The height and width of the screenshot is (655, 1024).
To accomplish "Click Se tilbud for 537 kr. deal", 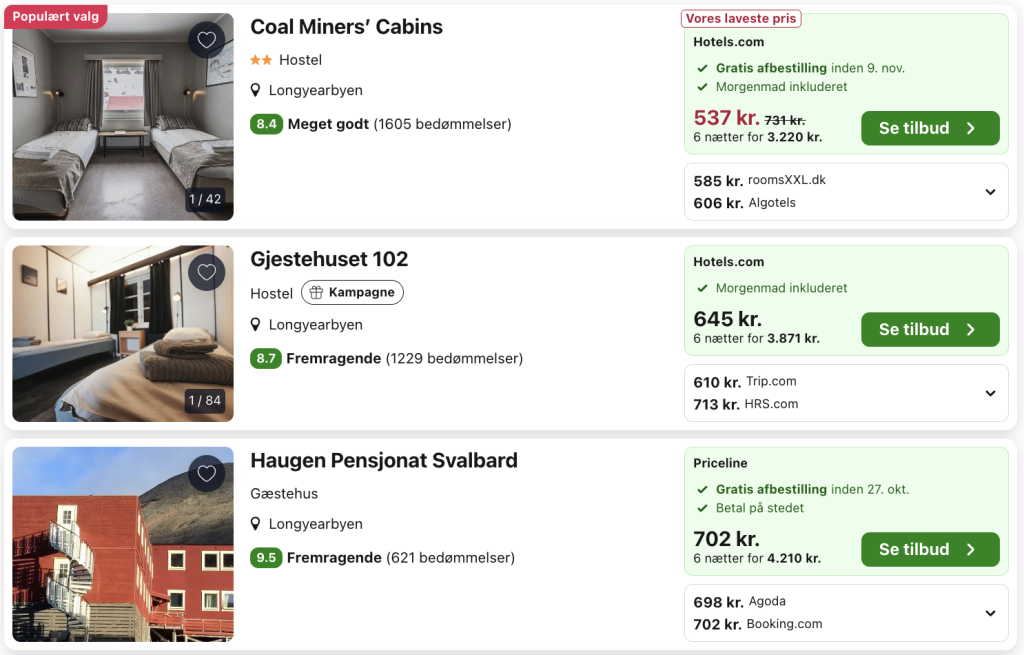I will tap(930, 128).
